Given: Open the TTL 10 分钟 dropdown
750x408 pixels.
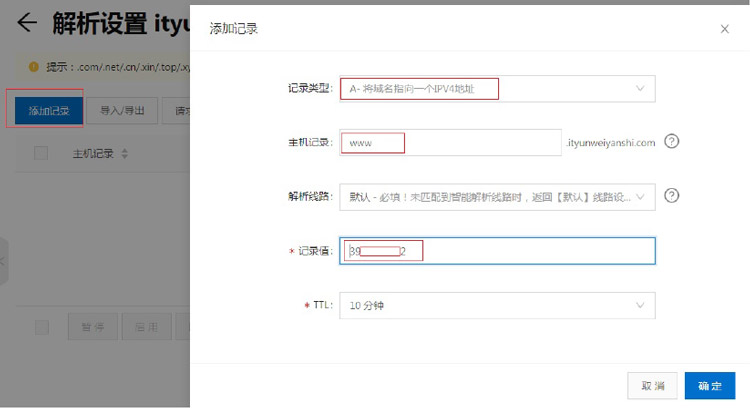Looking at the screenshot, I should point(497,305).
